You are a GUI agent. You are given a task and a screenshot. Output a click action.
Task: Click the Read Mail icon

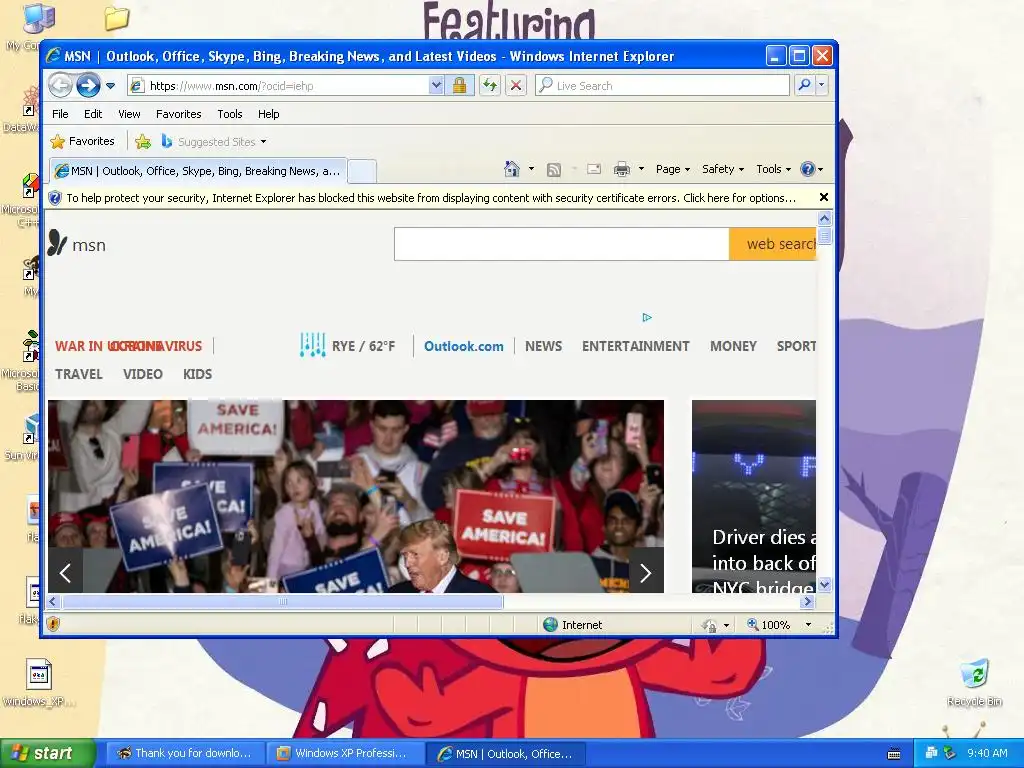(594, 169)
